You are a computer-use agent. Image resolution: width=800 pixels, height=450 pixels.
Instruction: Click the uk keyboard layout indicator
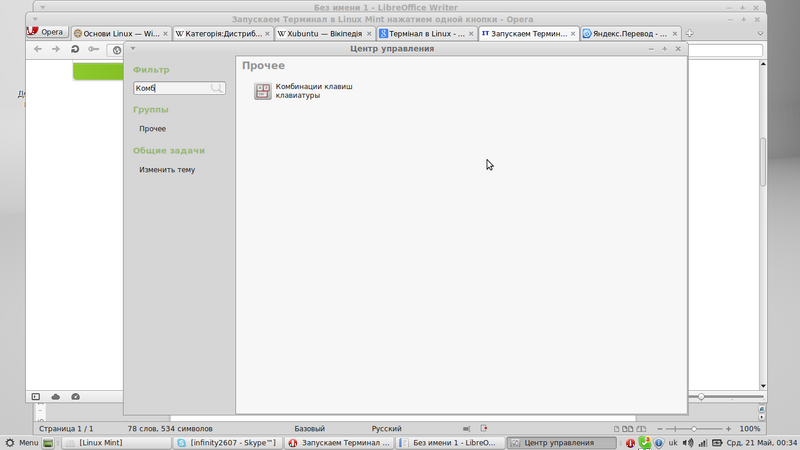pos(673,442)
